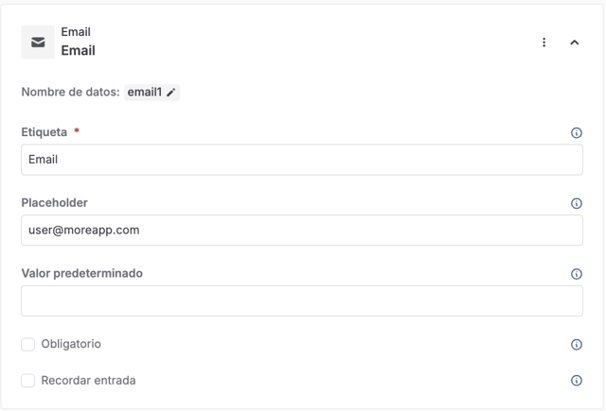606x411 pixels.
Task: Click the Email envelope widget icon
Action: click(38, 42)
